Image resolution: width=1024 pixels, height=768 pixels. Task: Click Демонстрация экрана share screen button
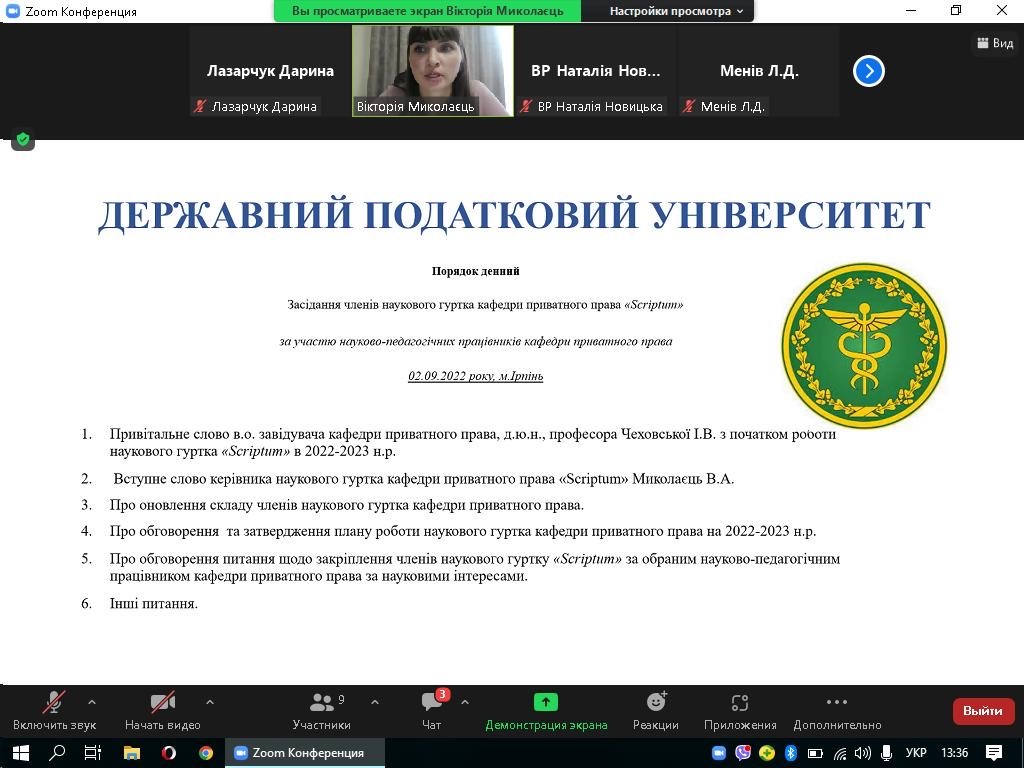[546, 711]
